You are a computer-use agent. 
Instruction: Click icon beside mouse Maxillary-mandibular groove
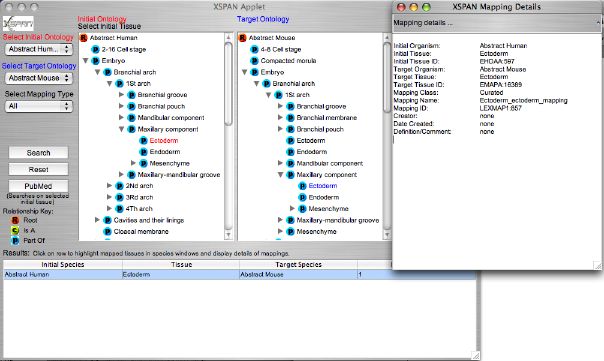(290, 220)
